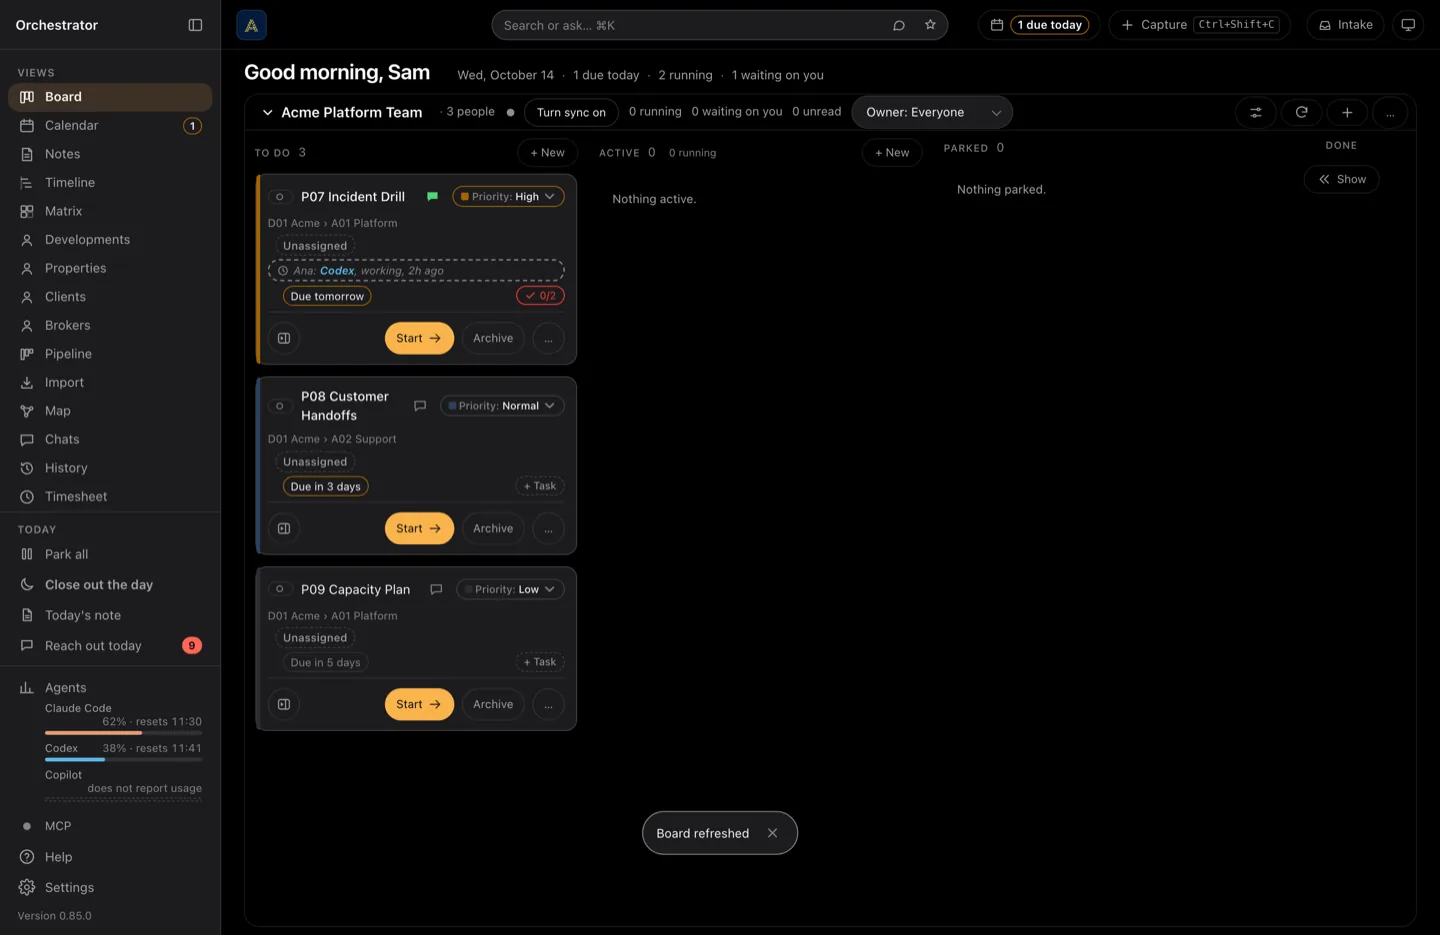Screen dimensions: 1440x935
Task: Click the plus icon in team header
Action: 1347,112
